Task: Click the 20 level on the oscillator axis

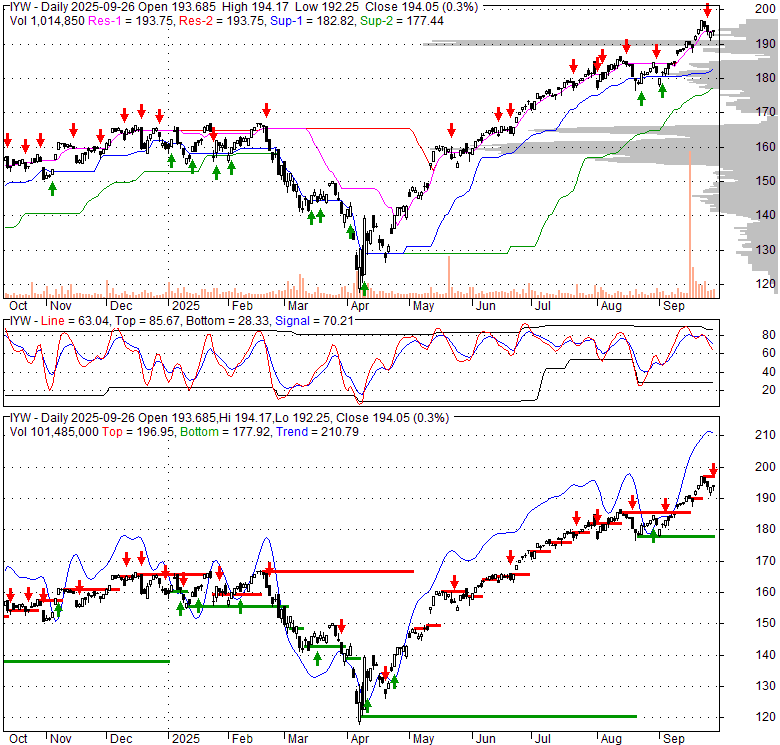Action: point(769,390)
